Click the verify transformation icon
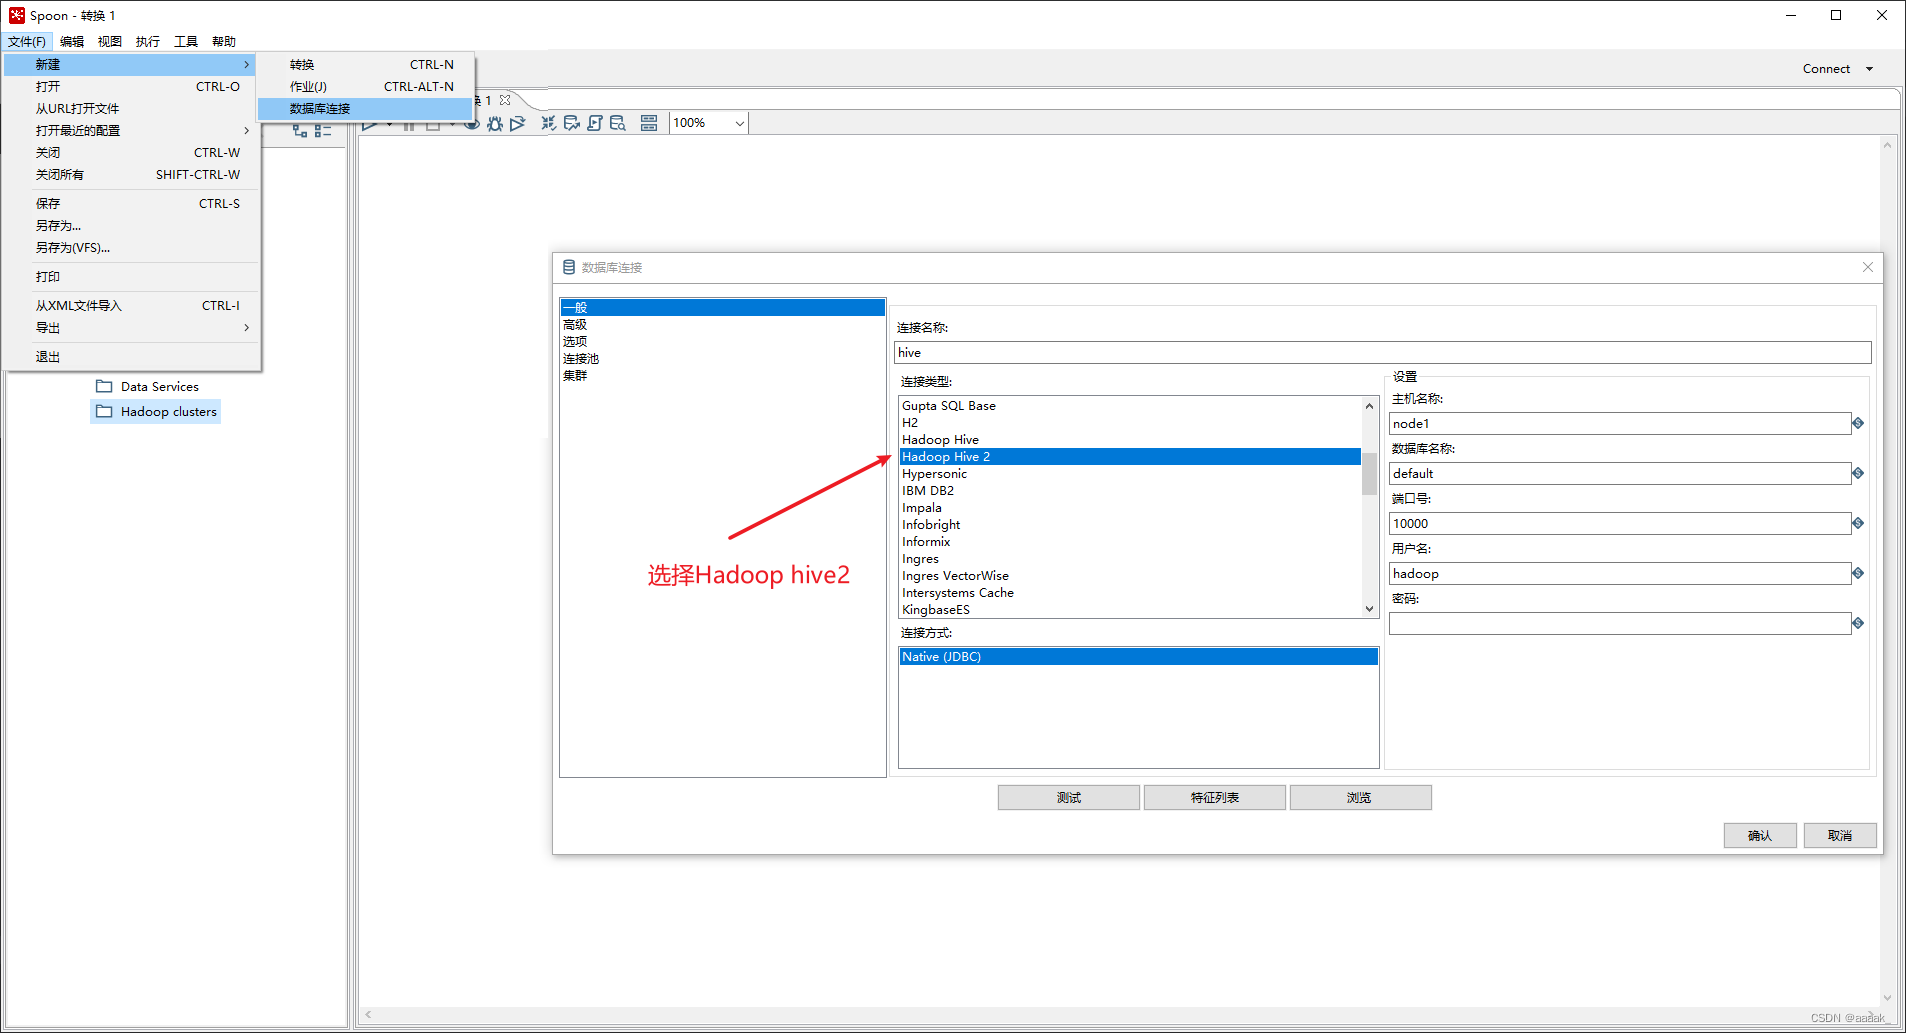 click(x=548, y=123)
